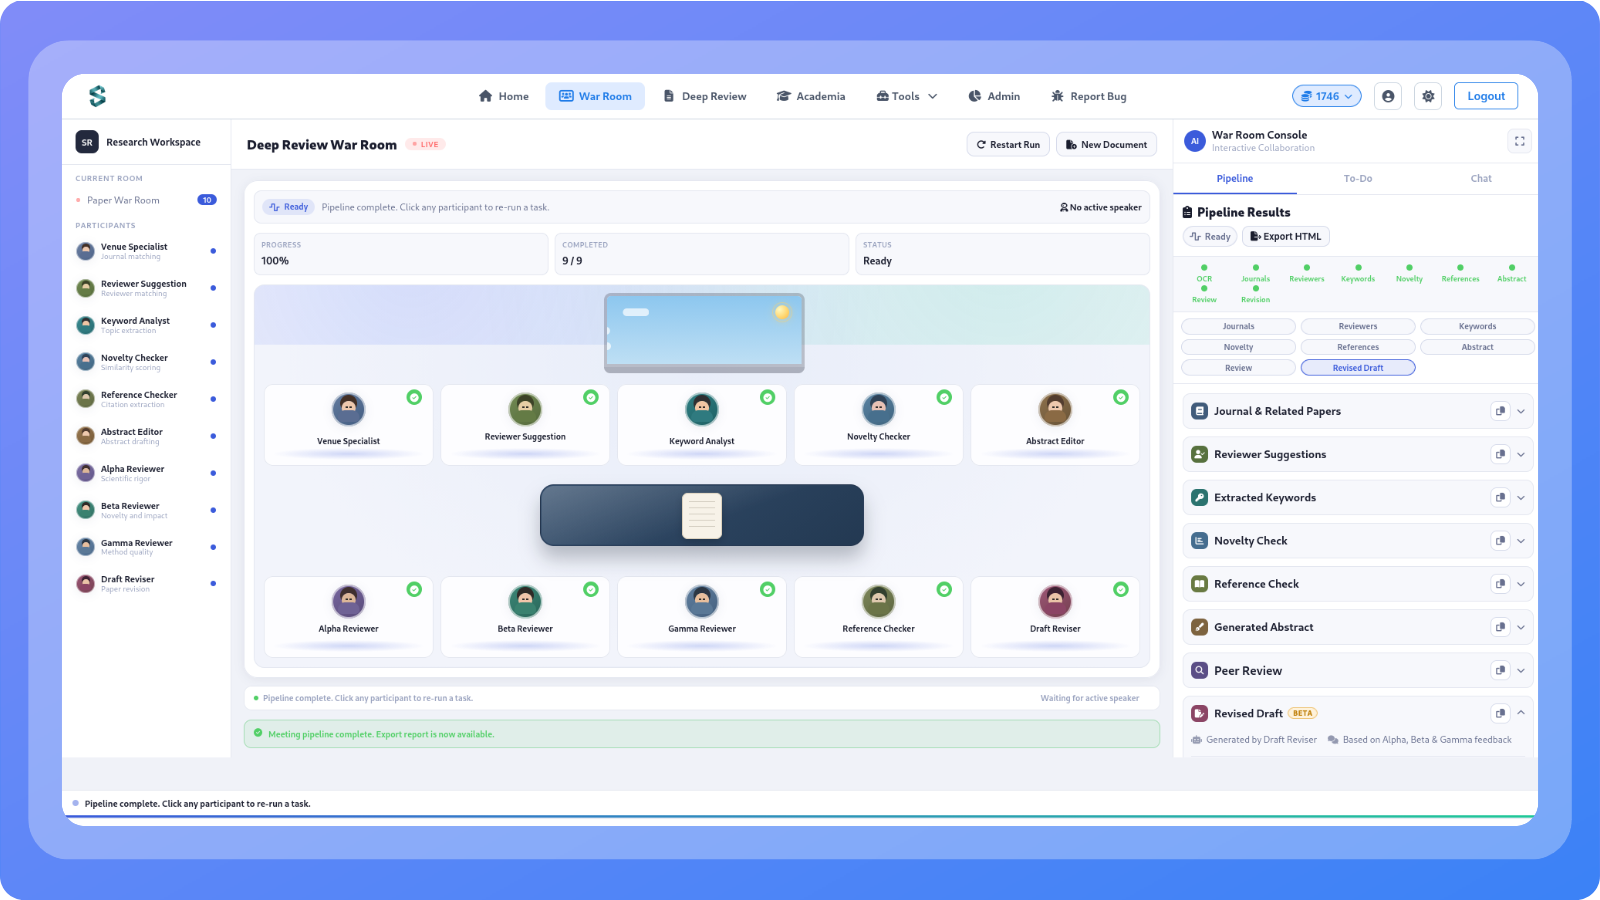Select the Review filter chip
Image resolution: width=1600 pixels, height=900 pixels.
pyautogui.click(x=1238, y=368)
